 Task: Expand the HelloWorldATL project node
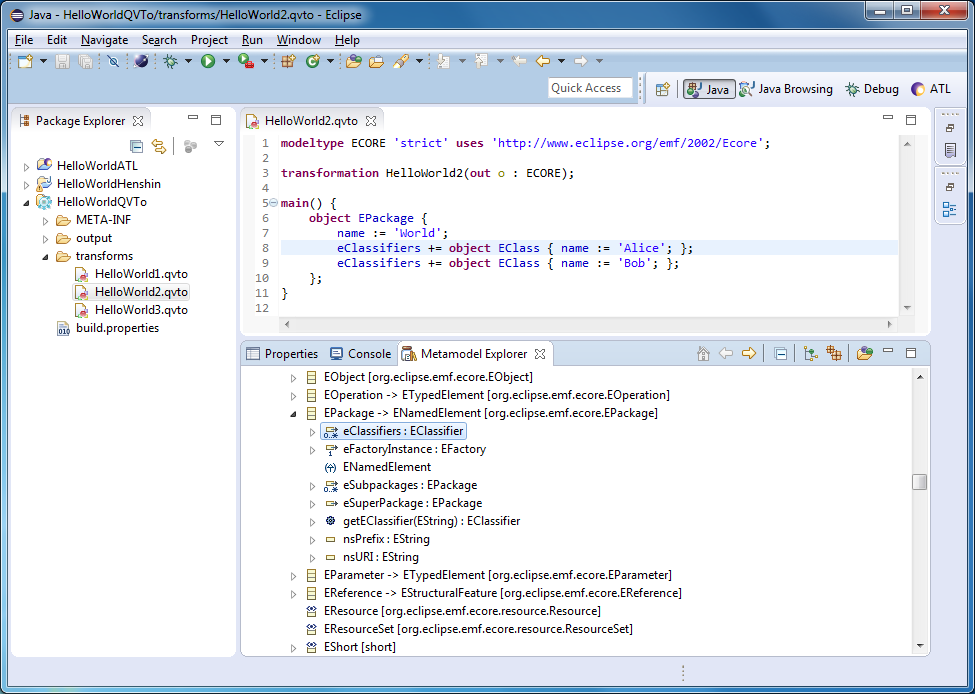27,166
